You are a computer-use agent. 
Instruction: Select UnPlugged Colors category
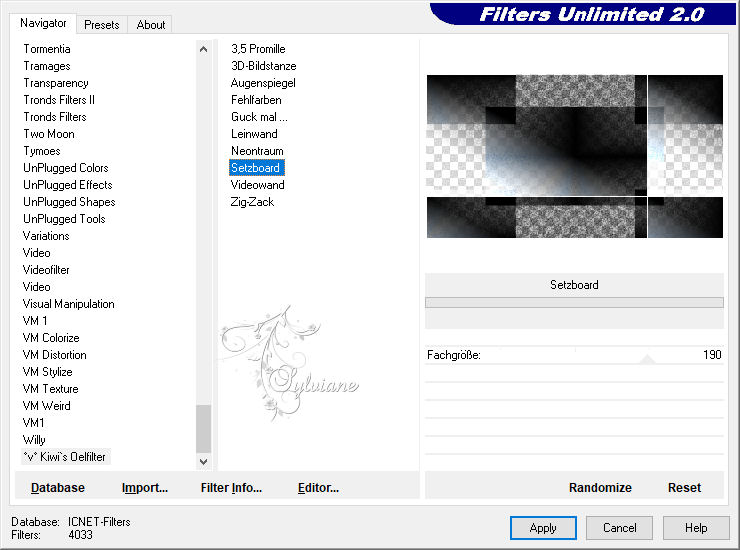point(66,168)
